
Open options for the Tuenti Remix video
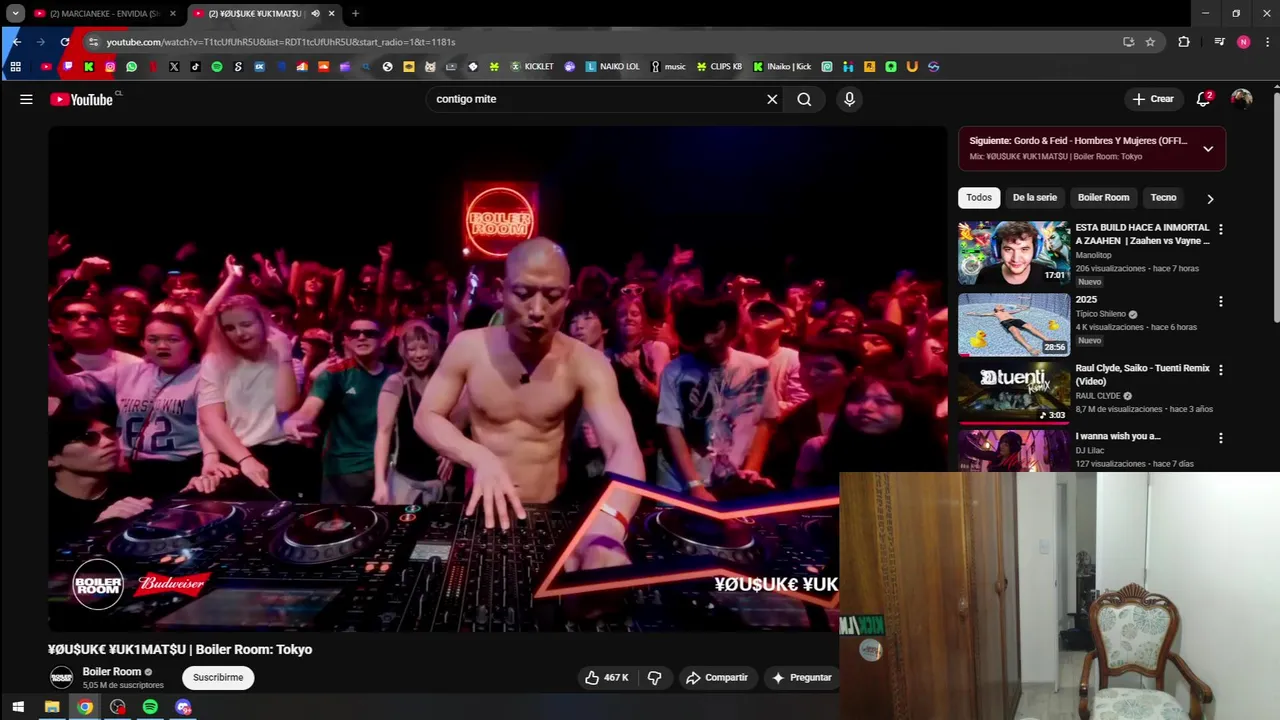coord(1220,370)
